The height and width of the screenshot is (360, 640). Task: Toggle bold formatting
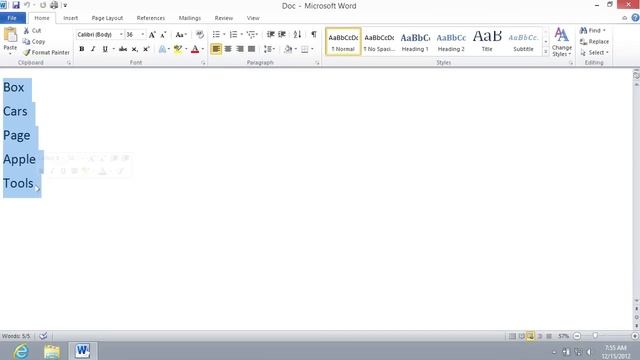(82, 49)
